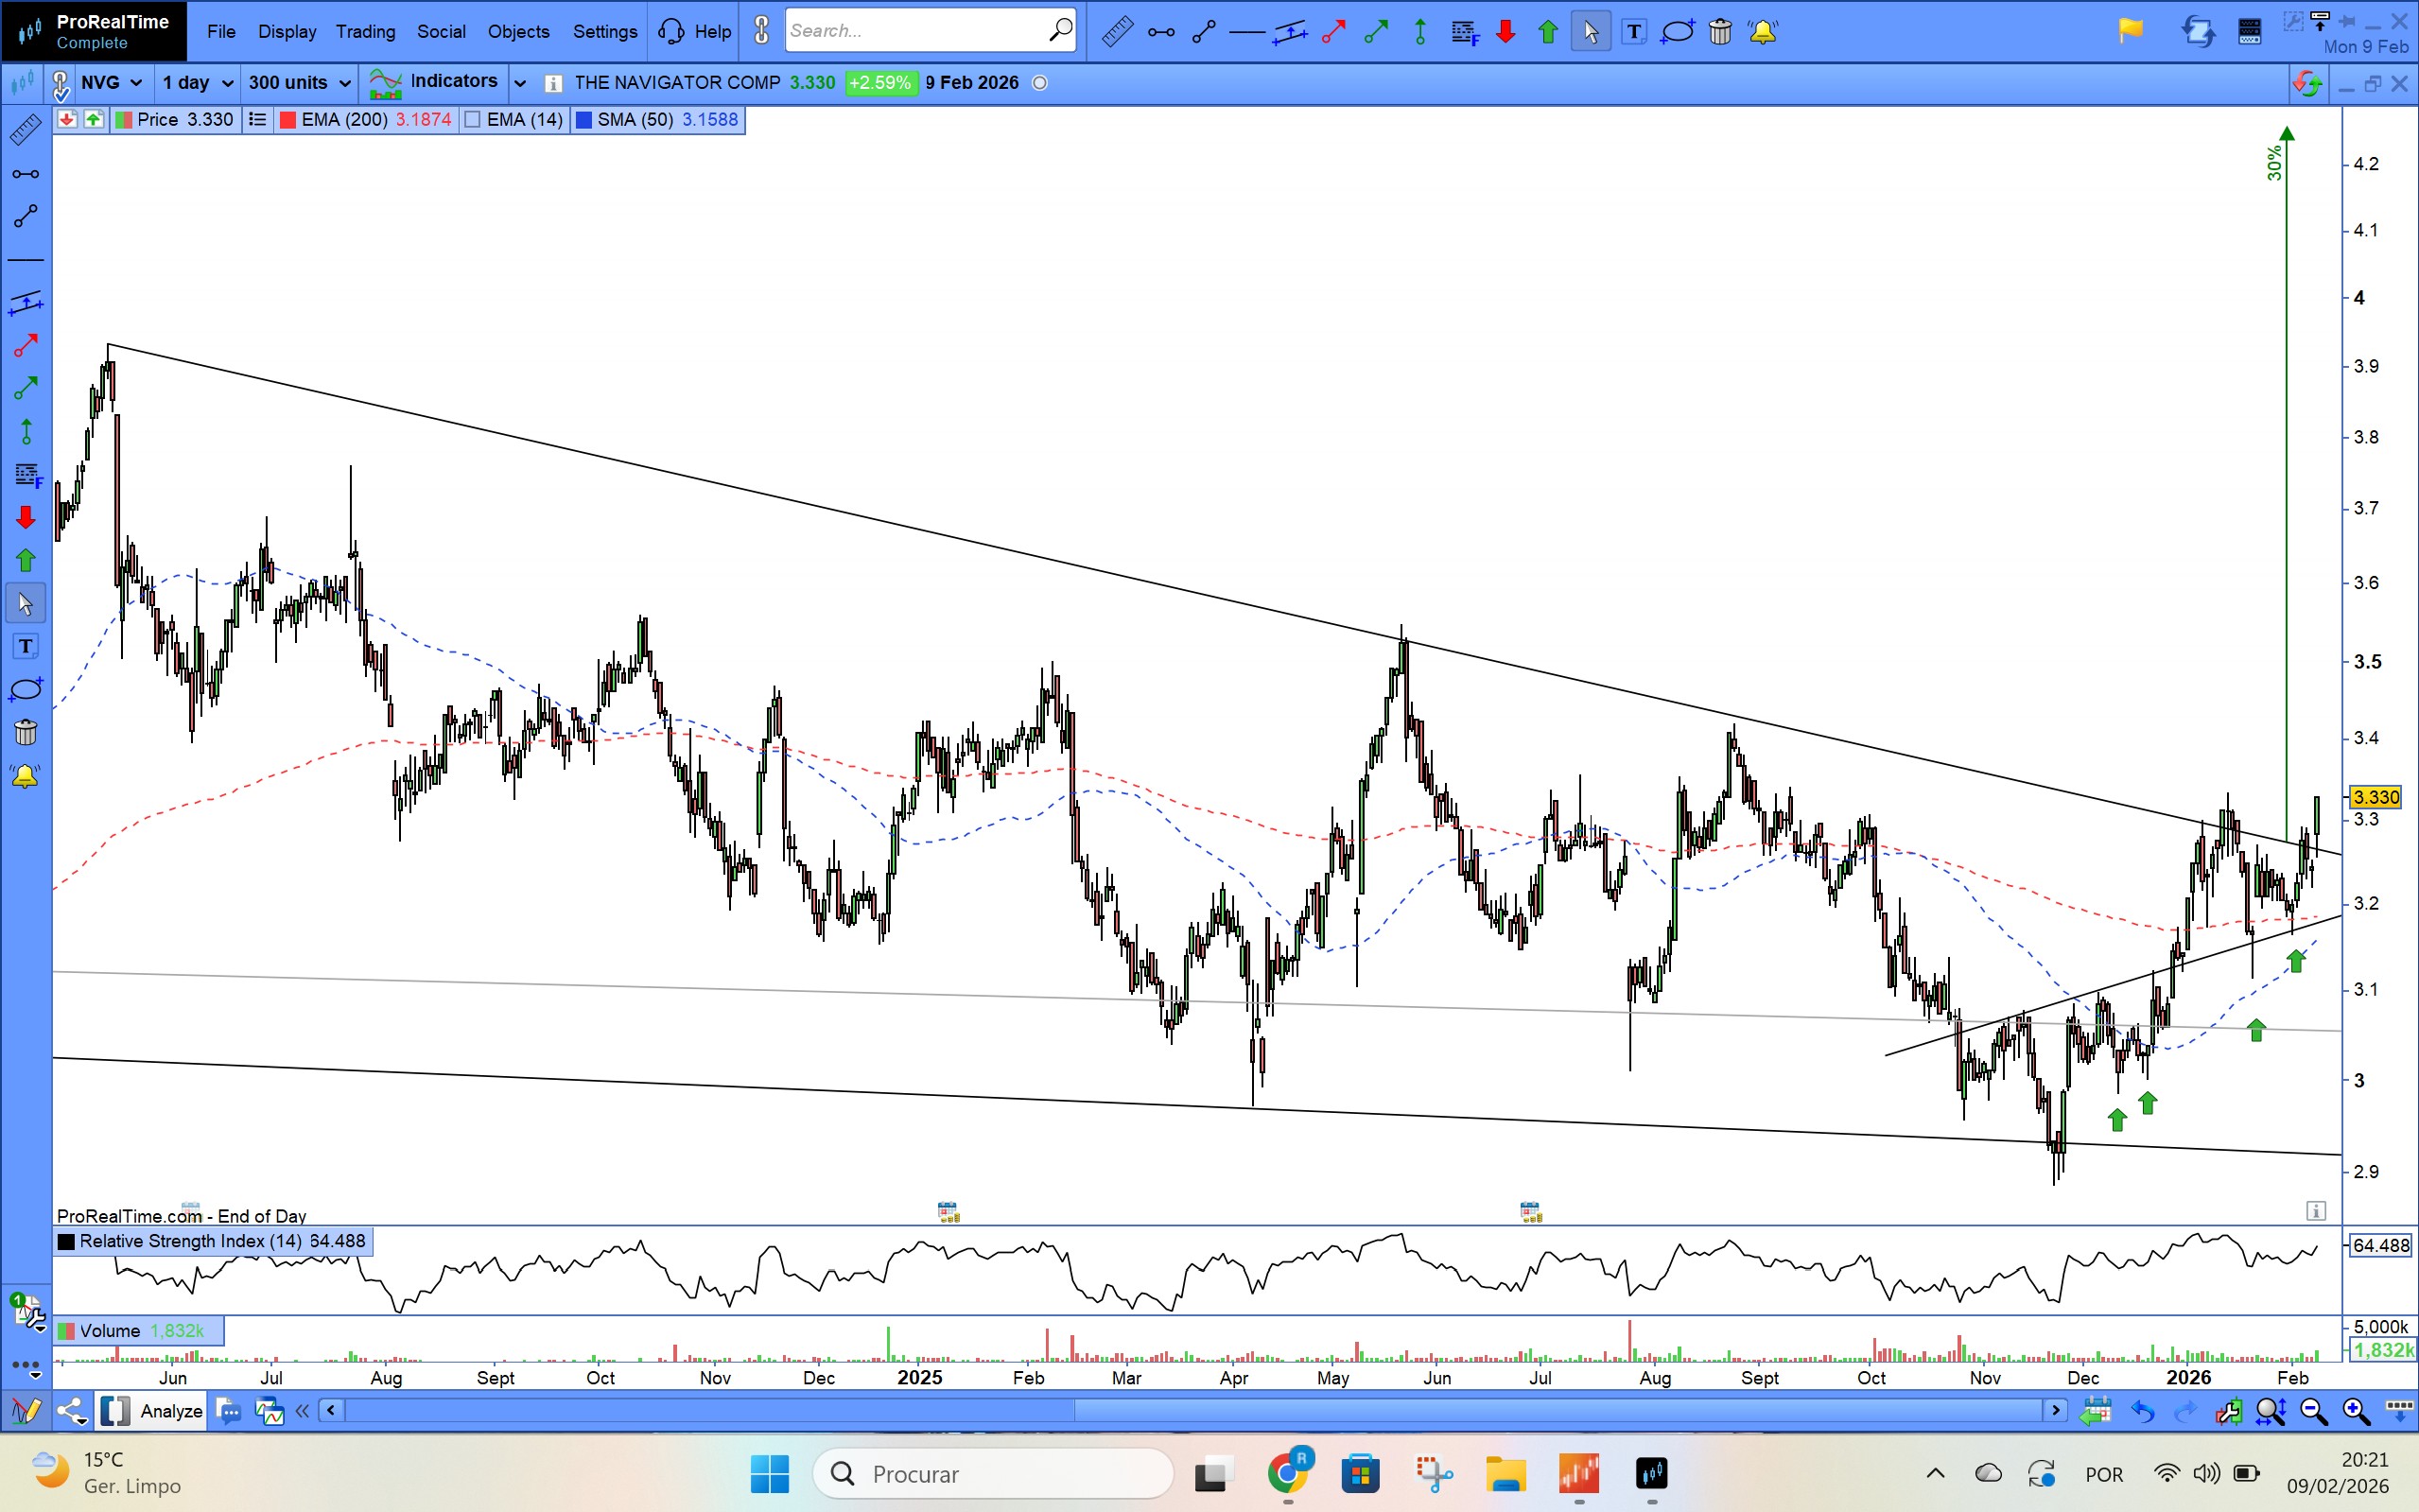Open the Objects menu
Viewport: 2419px width, 1512px height.
tap(518, 32)
